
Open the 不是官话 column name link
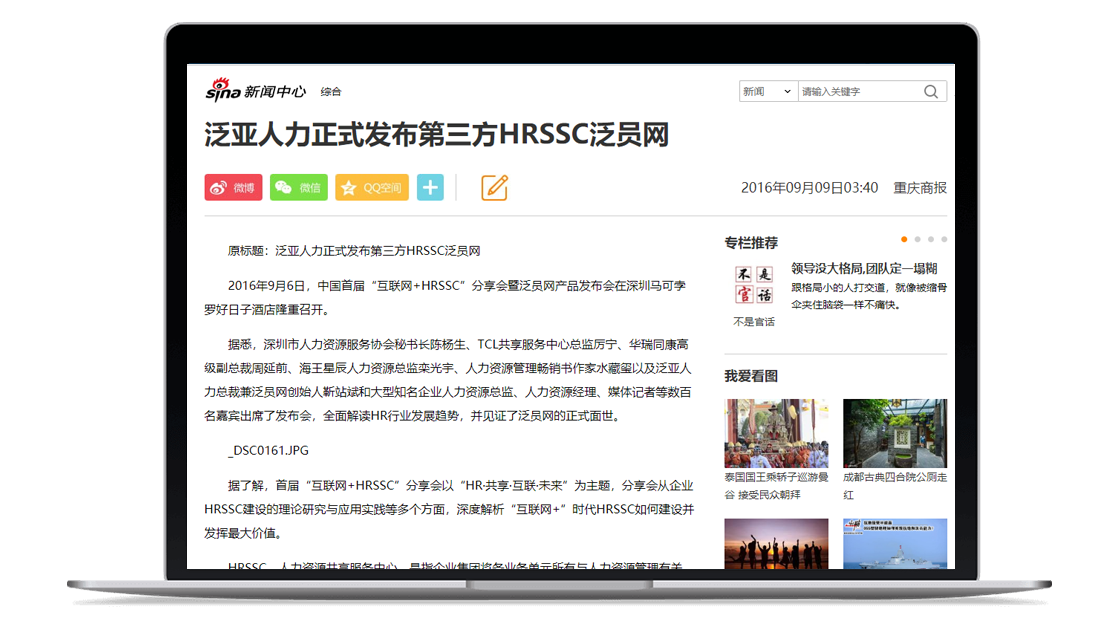[x=754, y=321]
